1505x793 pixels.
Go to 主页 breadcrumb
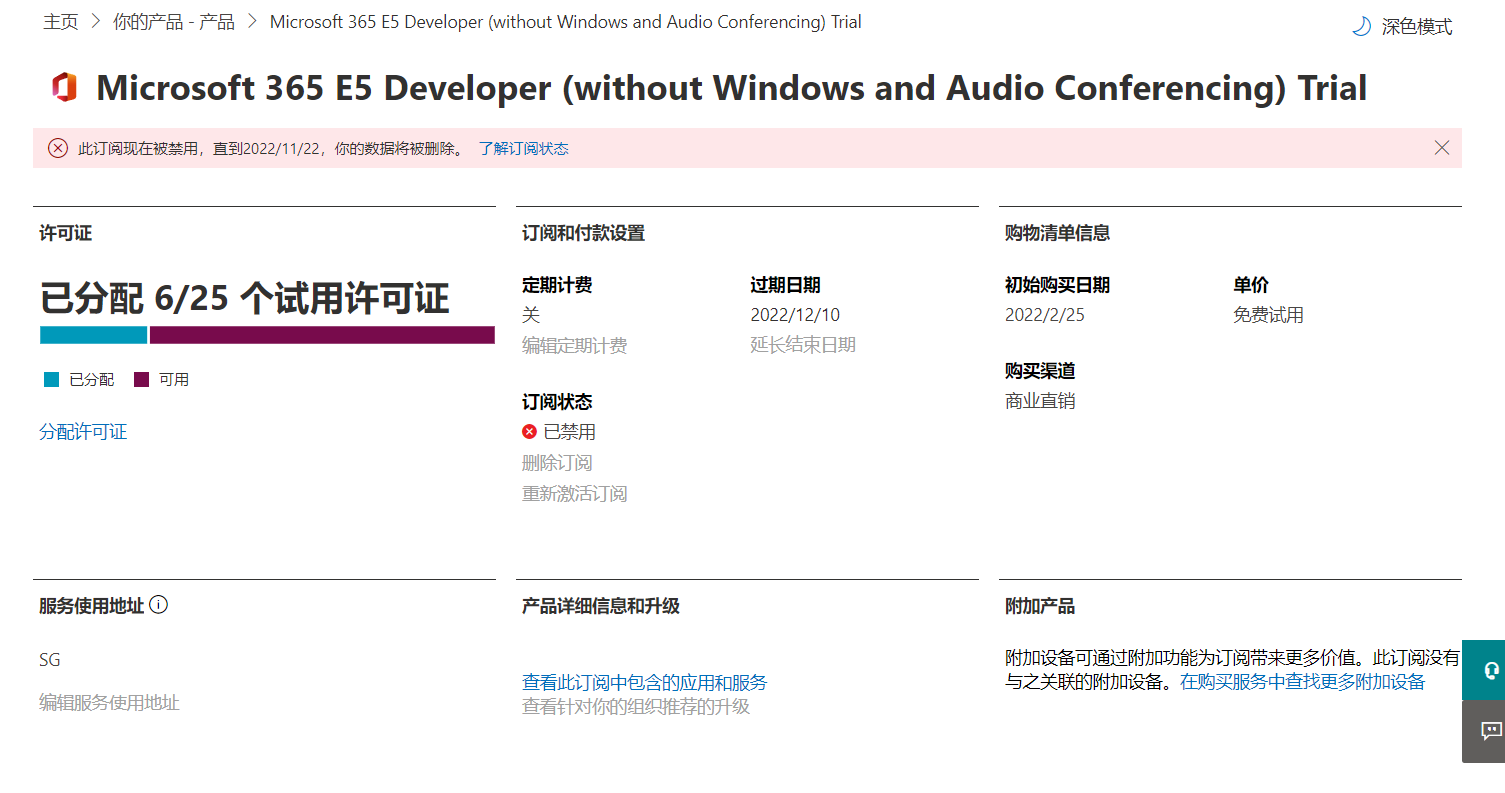pos(60,22)
